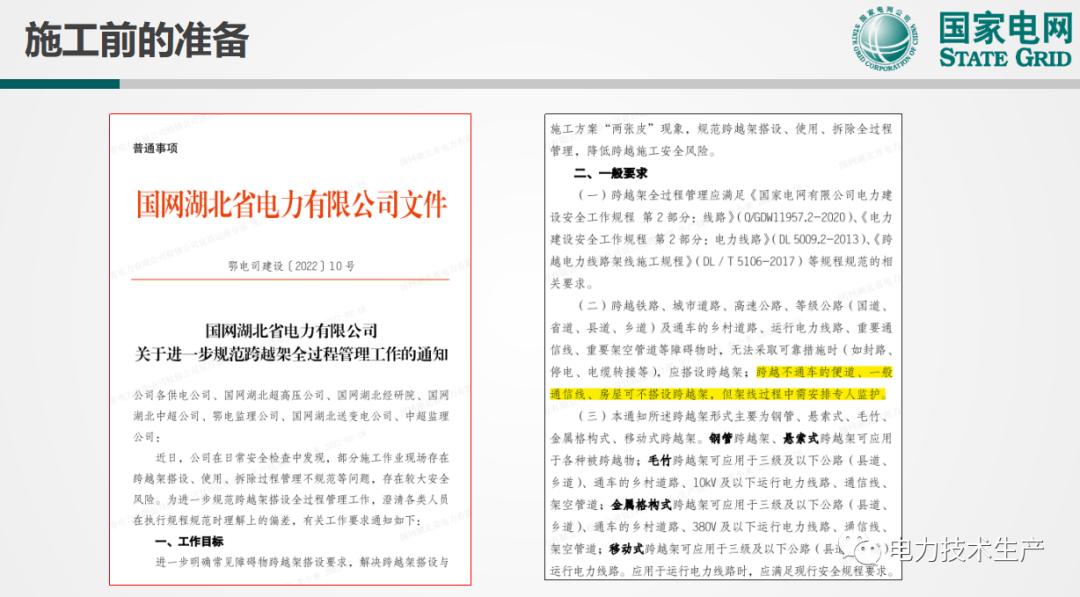
Task: Click the bold word 钢管
Action: [720, 438]
